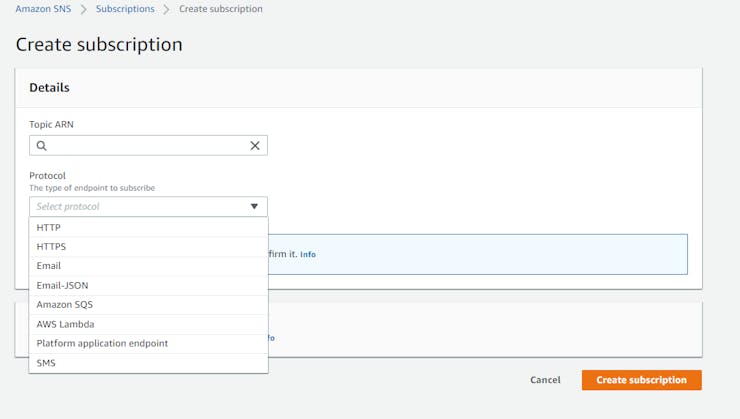
Task: Choose Email-JSON protocol option
Action: pos(62,285)
